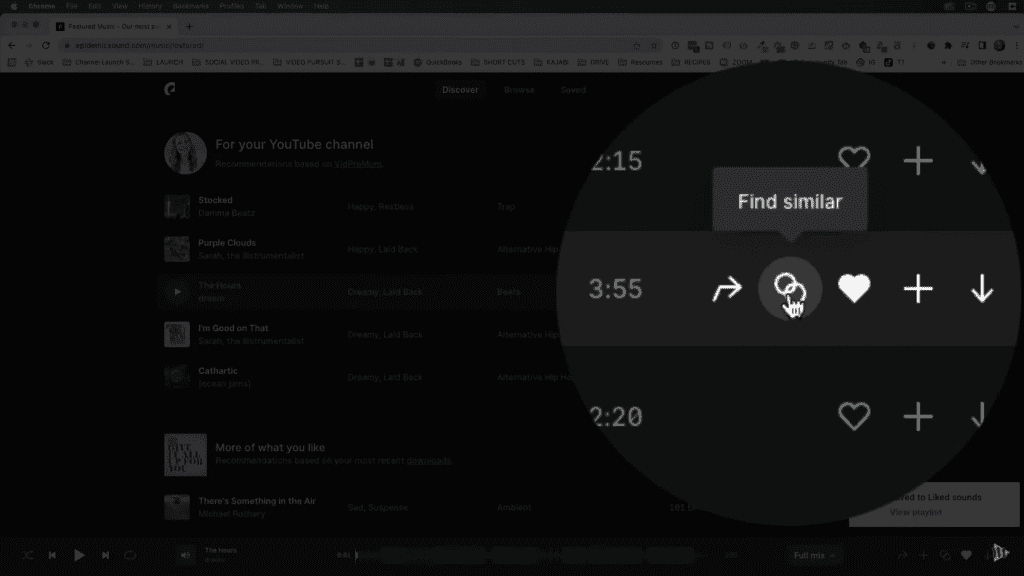The width and height of the screenshot is (1024, 576).
Task: Go back using the browser back arrow
Action: click(12, 45)
